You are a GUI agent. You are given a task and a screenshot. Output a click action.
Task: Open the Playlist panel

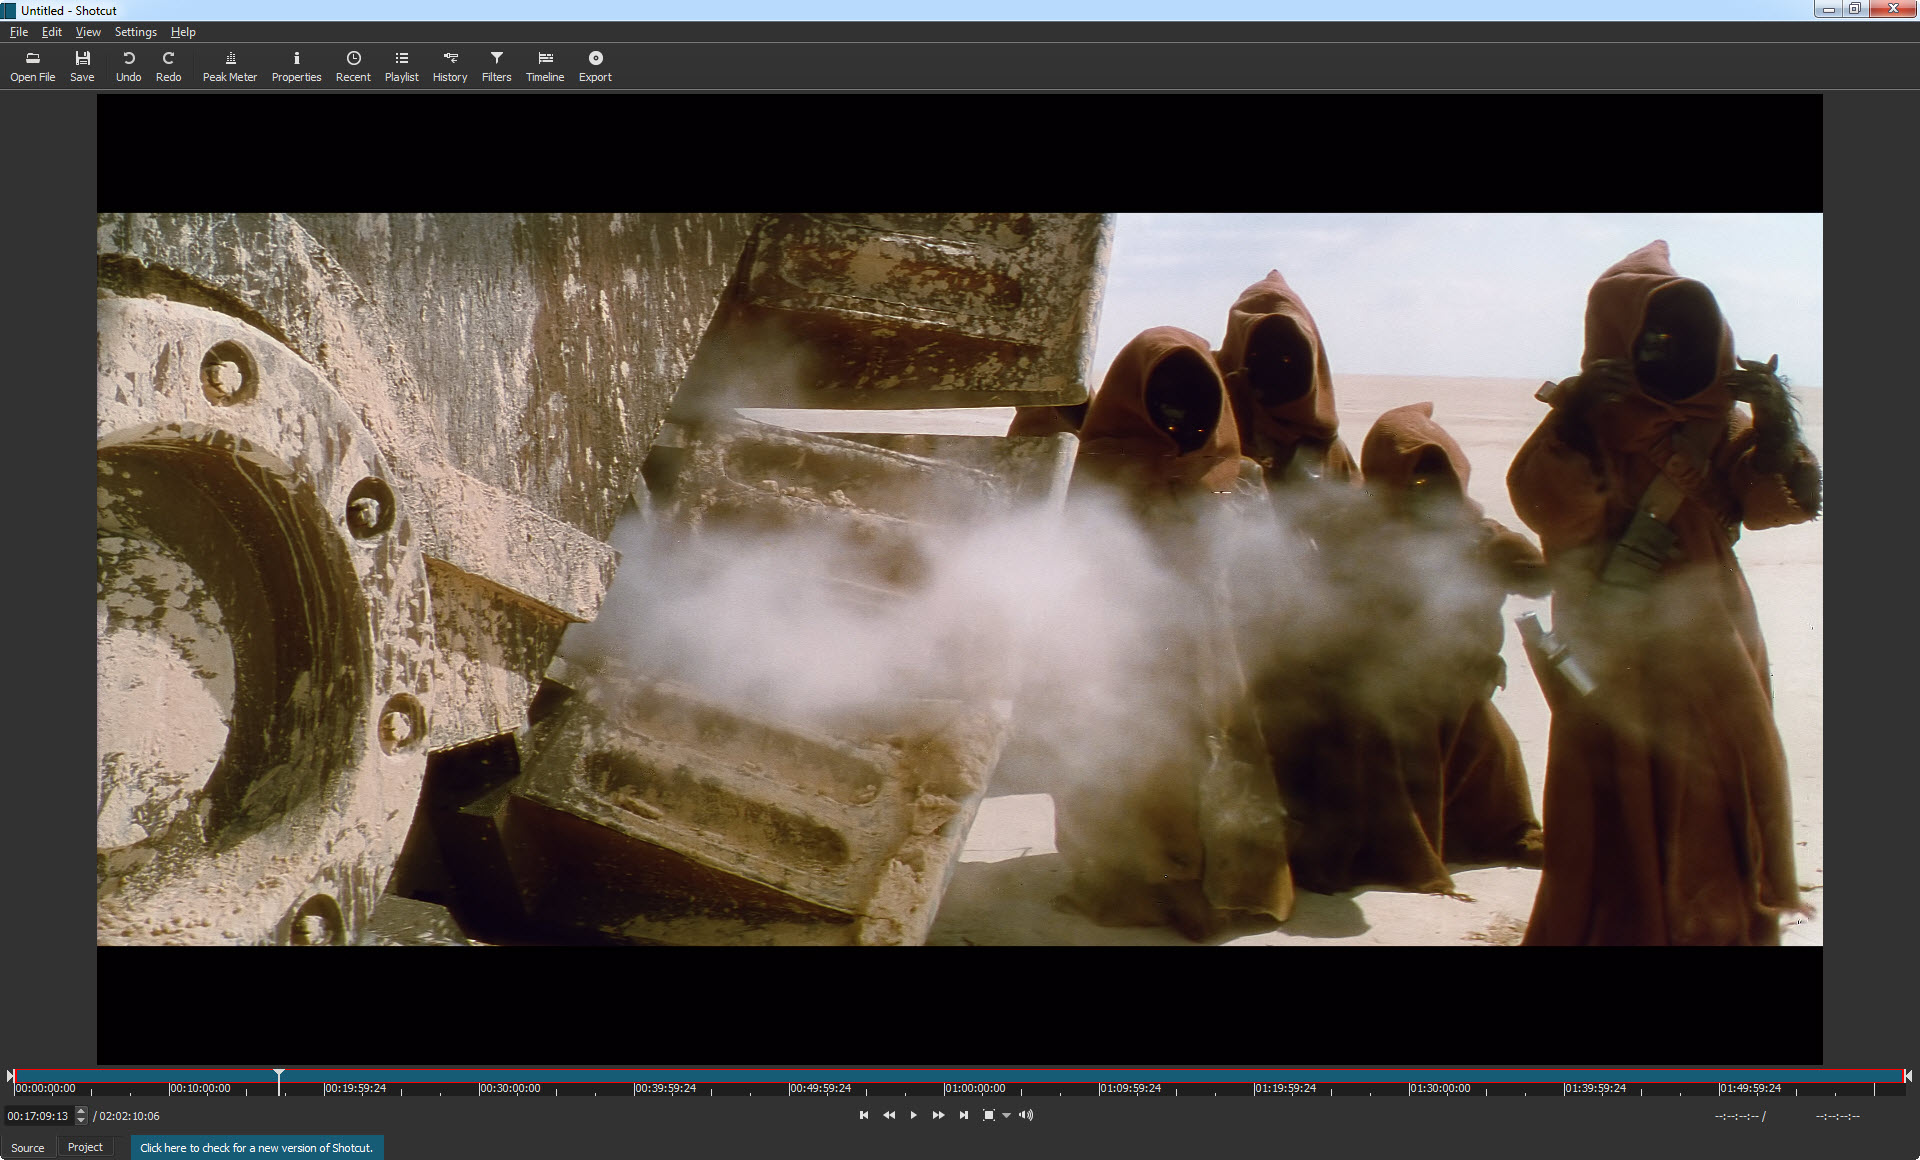click(x=401, y=66)
